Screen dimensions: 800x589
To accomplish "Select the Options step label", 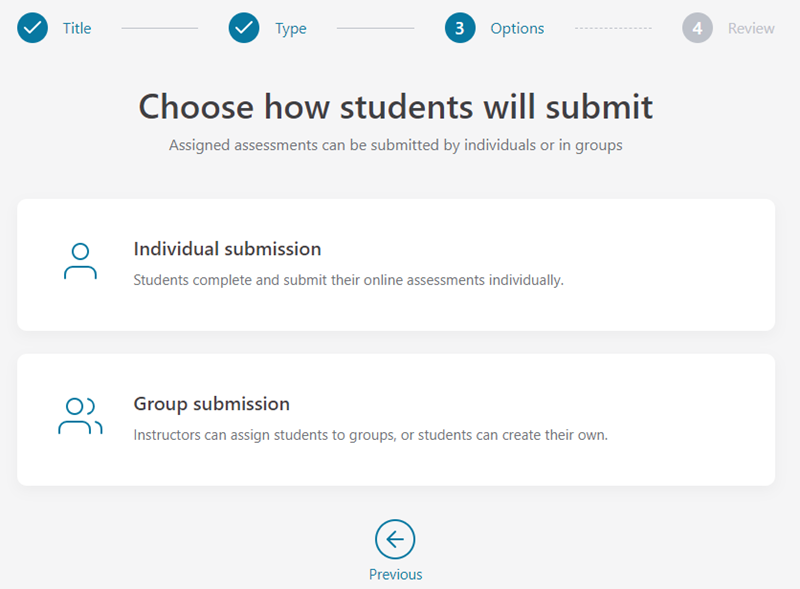I will coord(517,29).
